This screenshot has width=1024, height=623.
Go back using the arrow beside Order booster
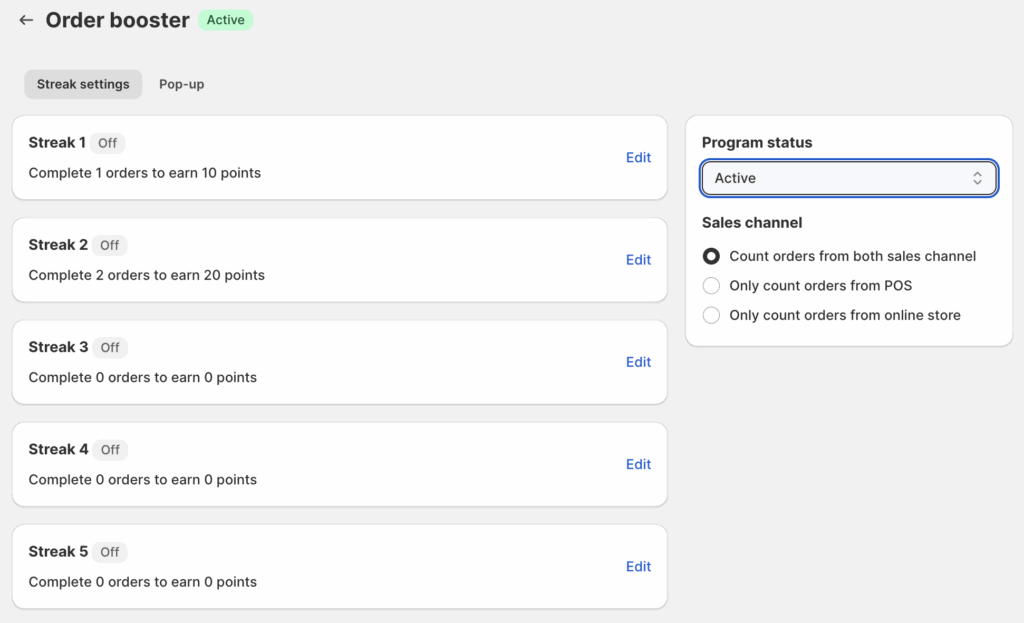(26, 20)
